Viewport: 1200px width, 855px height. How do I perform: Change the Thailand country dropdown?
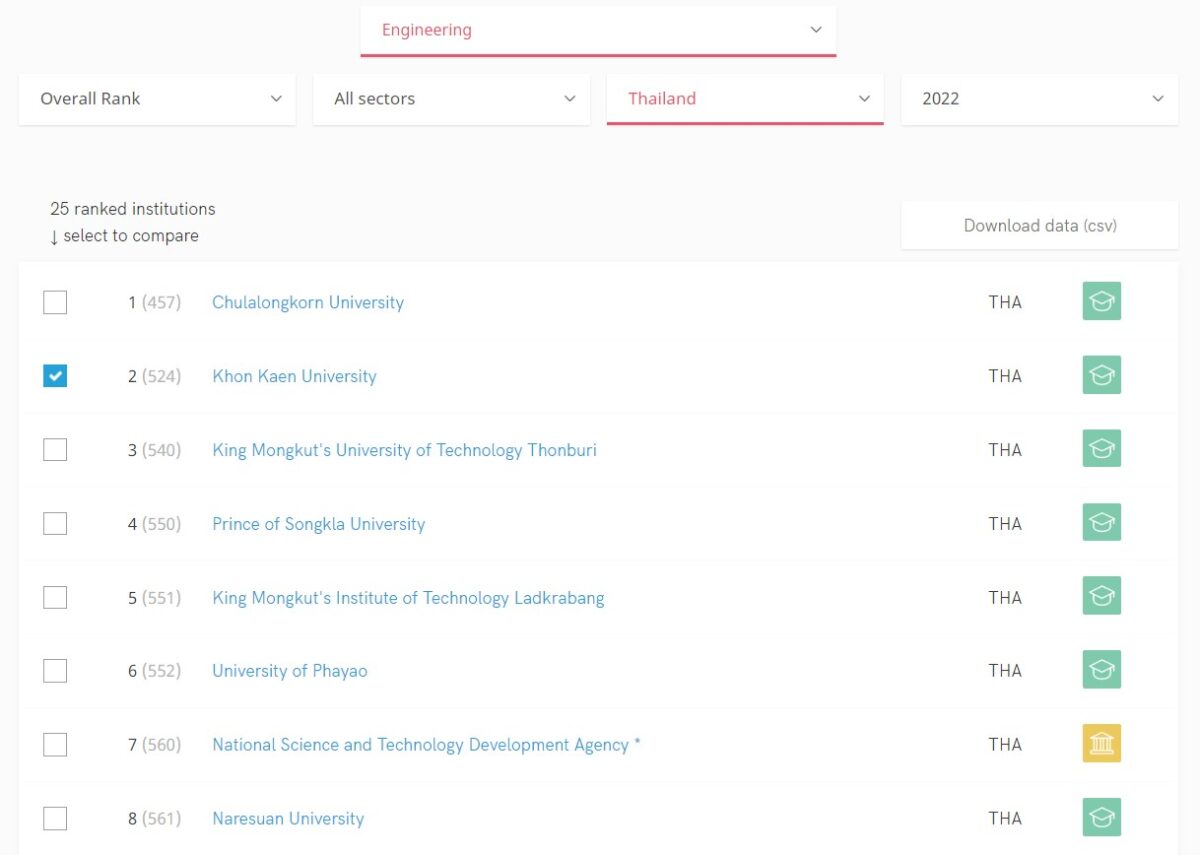coord(745,99)
